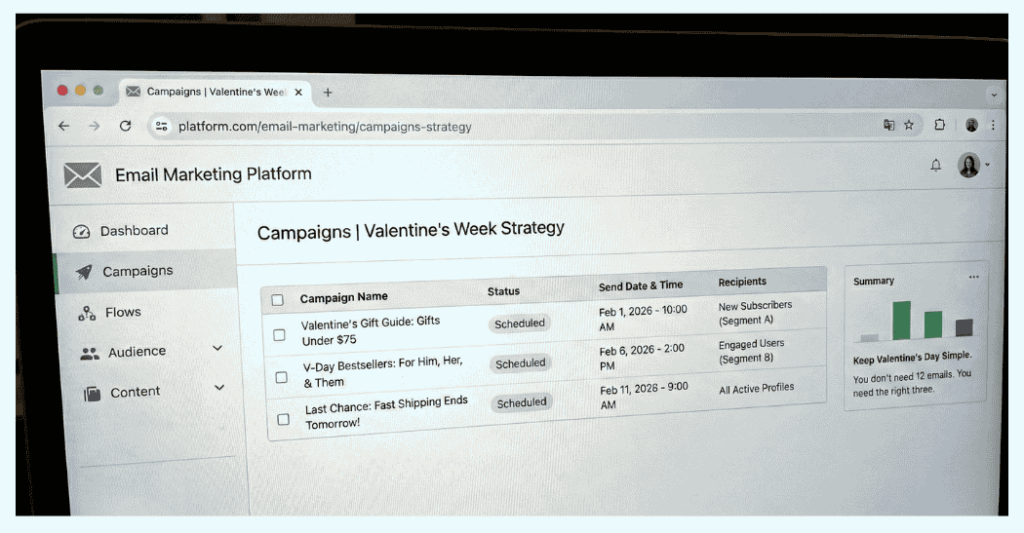Click Keep Valentine's Day Simple. heading
Viewport: 1024px width, 533px height.
pos(912,358)
